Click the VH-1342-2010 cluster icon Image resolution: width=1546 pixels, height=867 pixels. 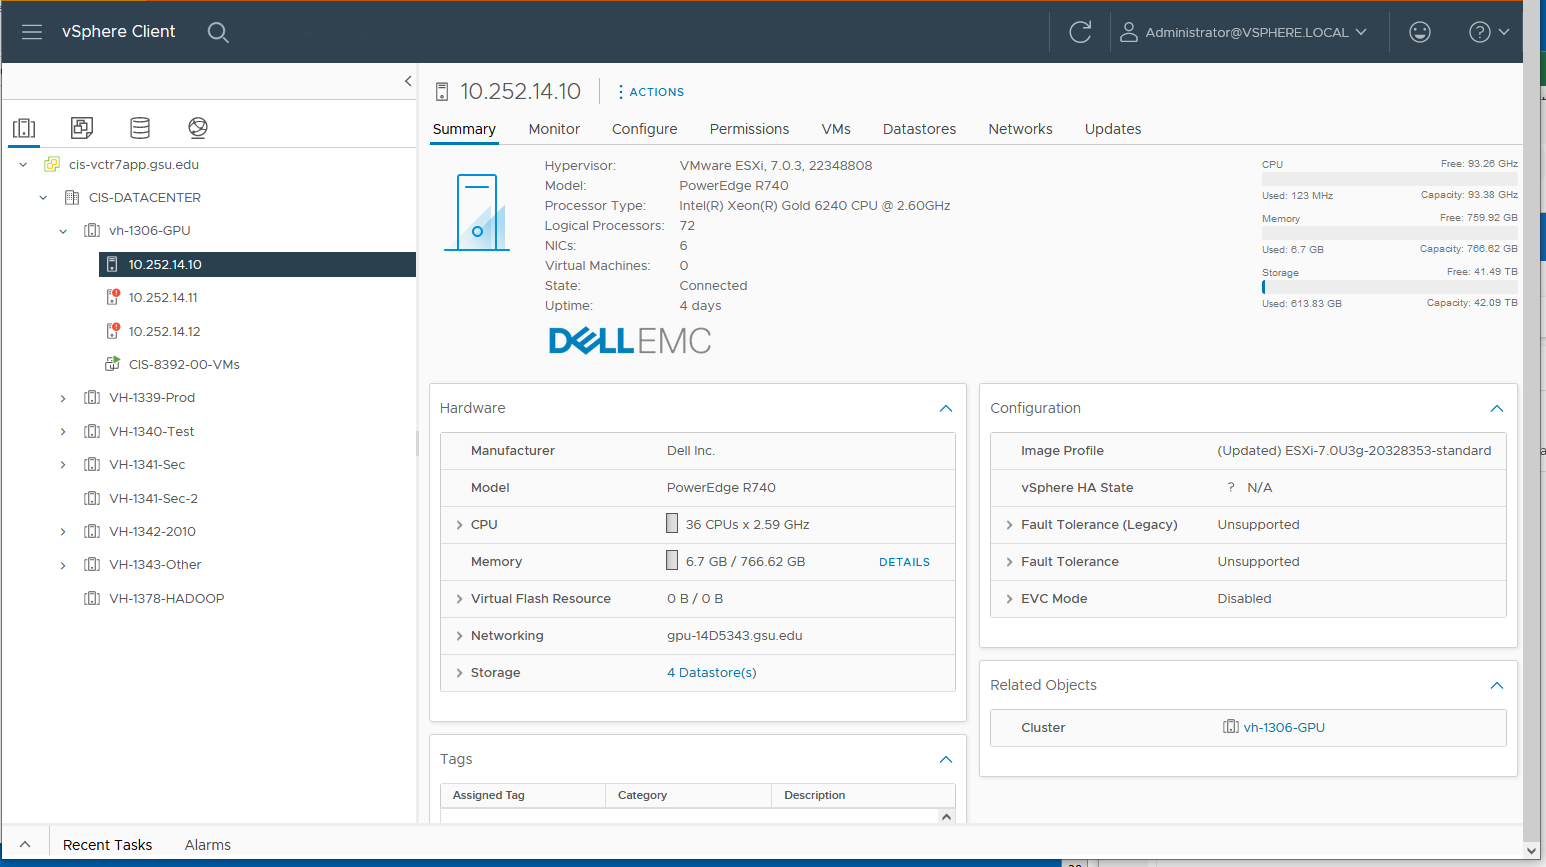[92, 532]
